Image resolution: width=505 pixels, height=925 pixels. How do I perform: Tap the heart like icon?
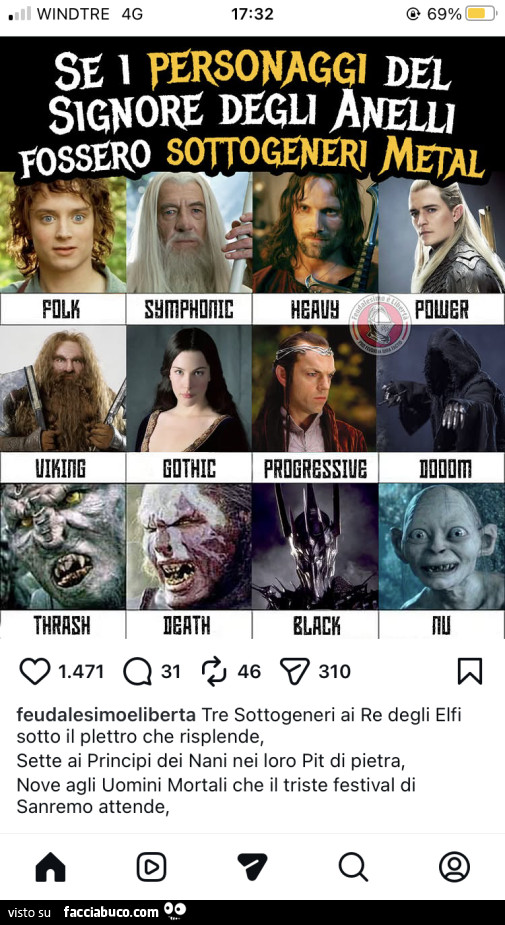click(35, 671)
